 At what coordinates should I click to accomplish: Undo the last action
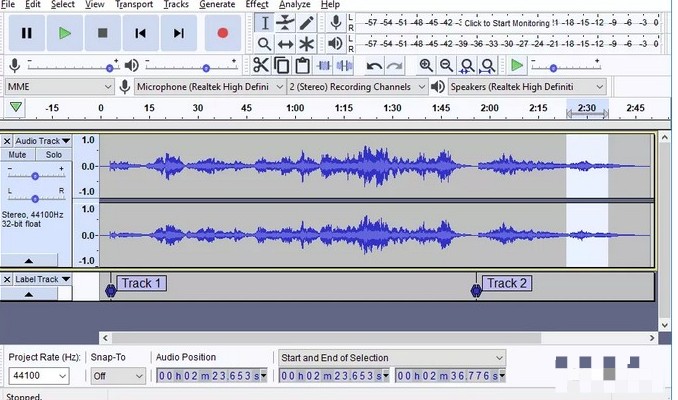pyautogui.click(x=374, y=66)
